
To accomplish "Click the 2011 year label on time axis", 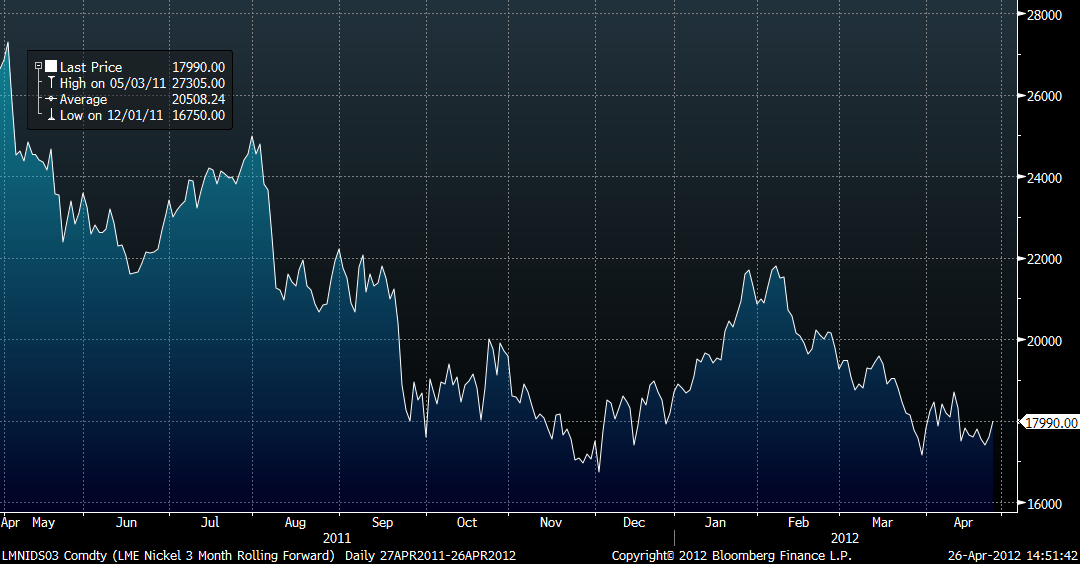I will point(337,537).
